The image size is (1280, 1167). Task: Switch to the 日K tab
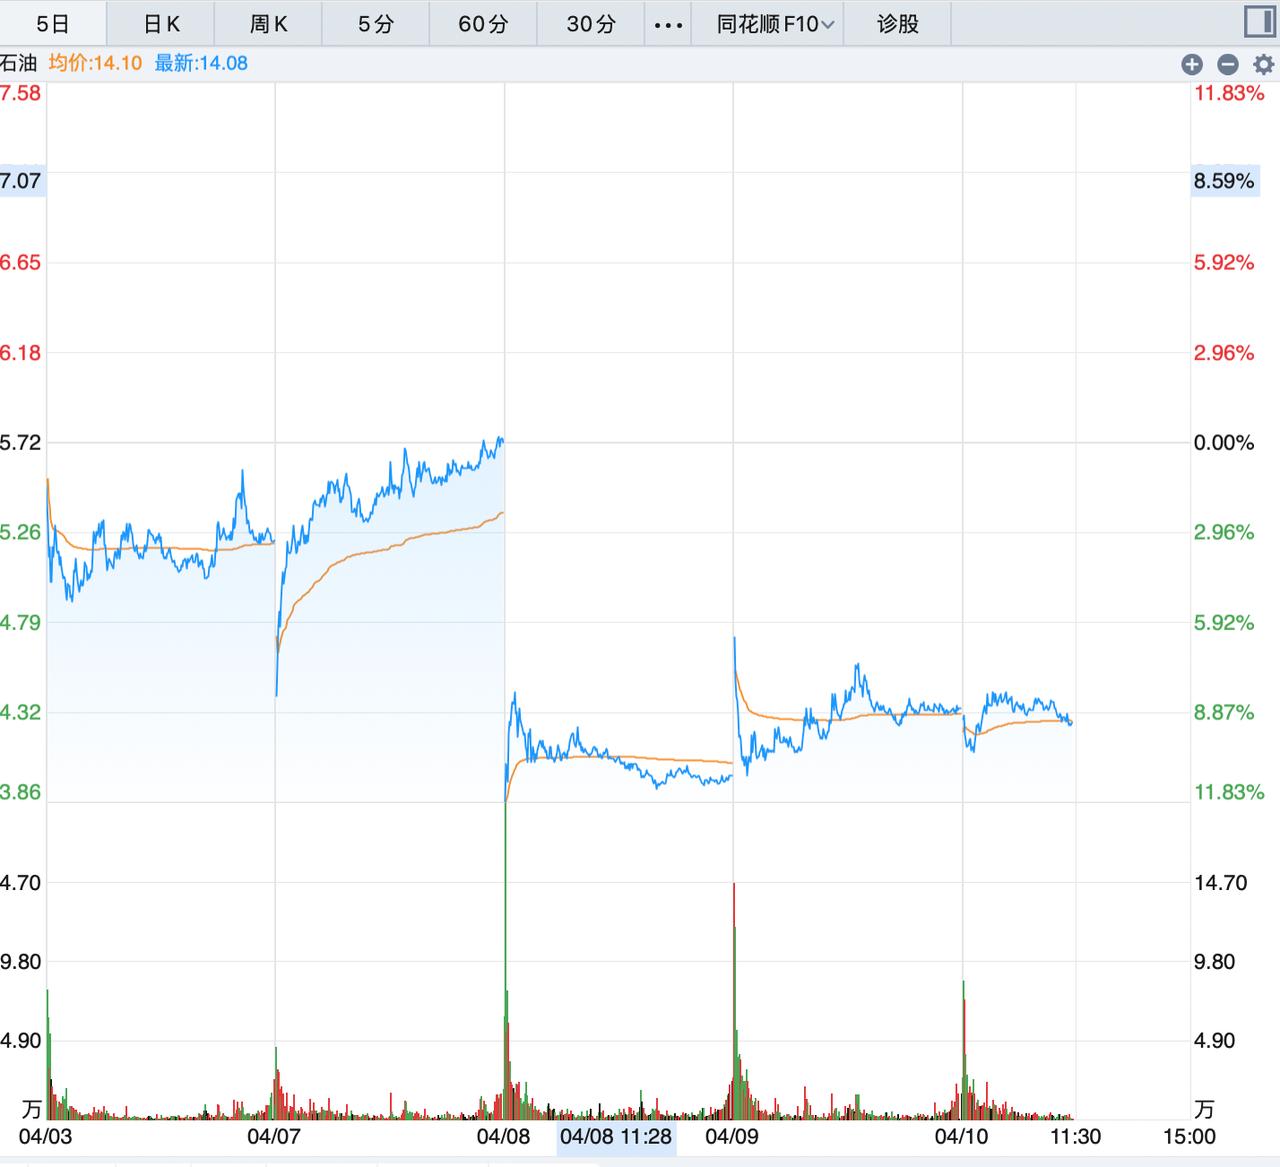coord(161,24)
